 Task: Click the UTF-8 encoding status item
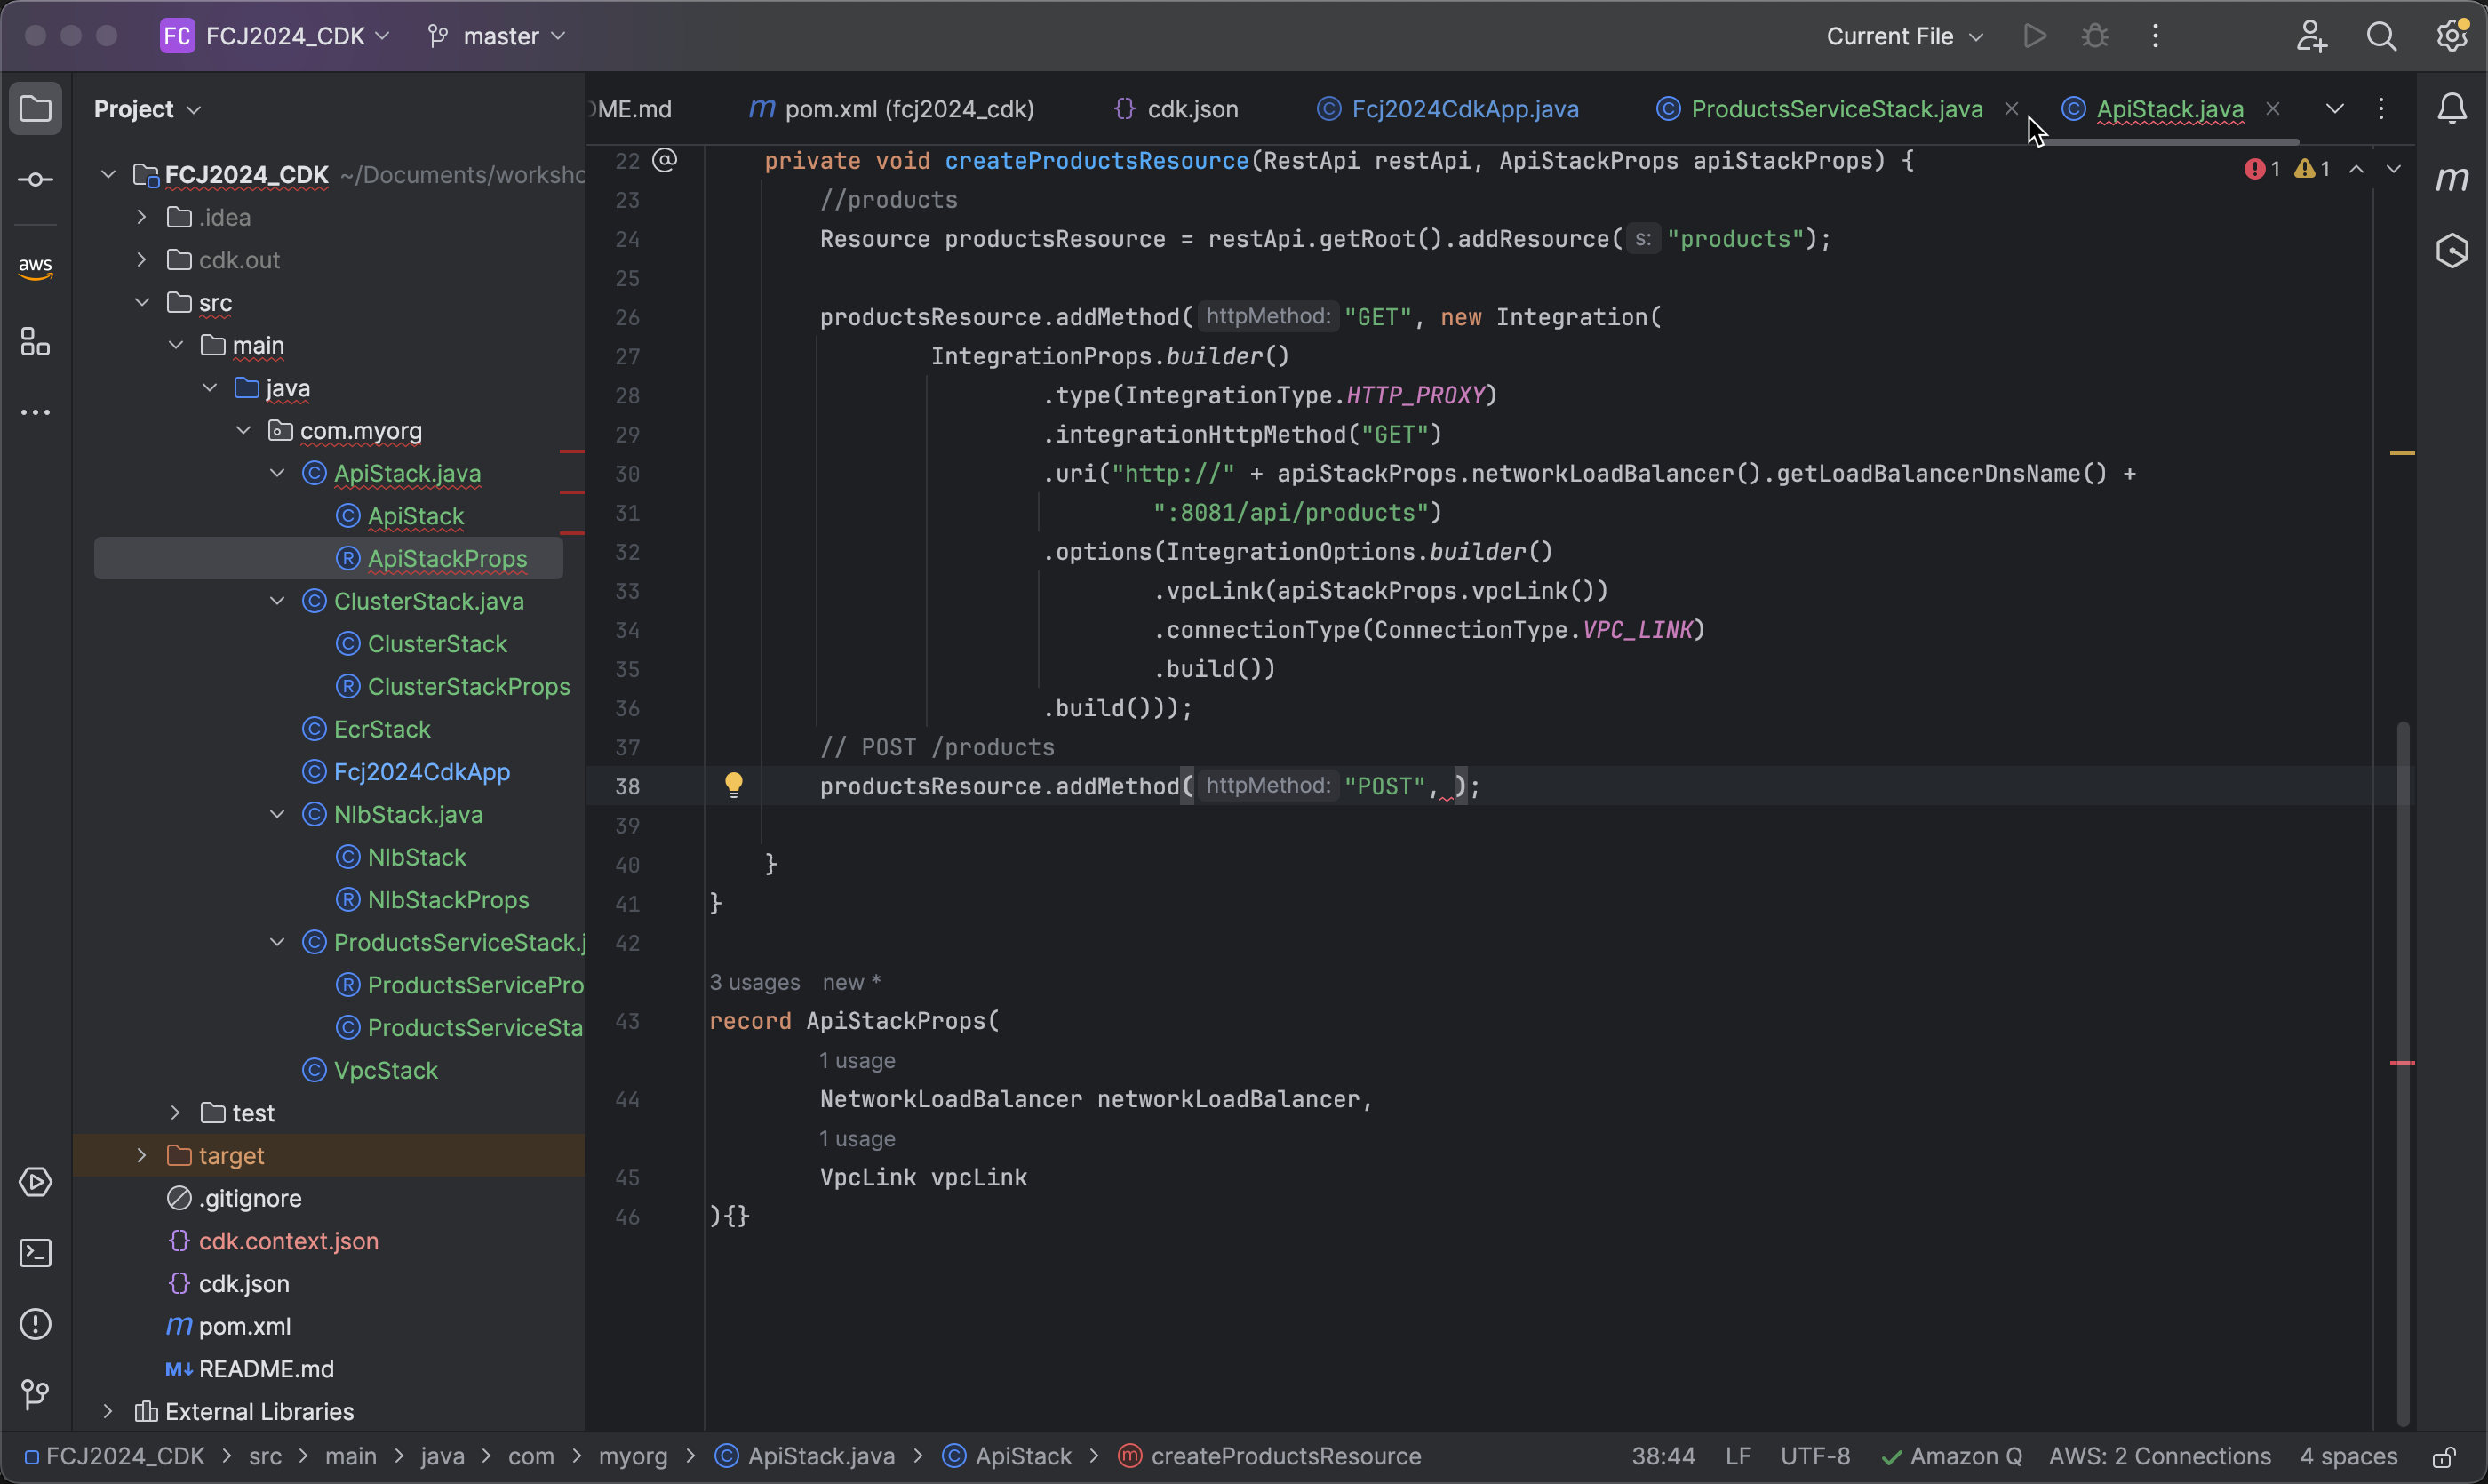point(1814,1457)
